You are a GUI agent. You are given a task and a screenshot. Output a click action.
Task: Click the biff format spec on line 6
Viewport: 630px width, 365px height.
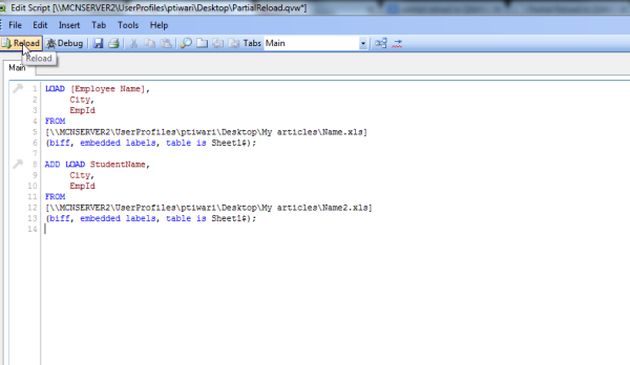point(59,143)
